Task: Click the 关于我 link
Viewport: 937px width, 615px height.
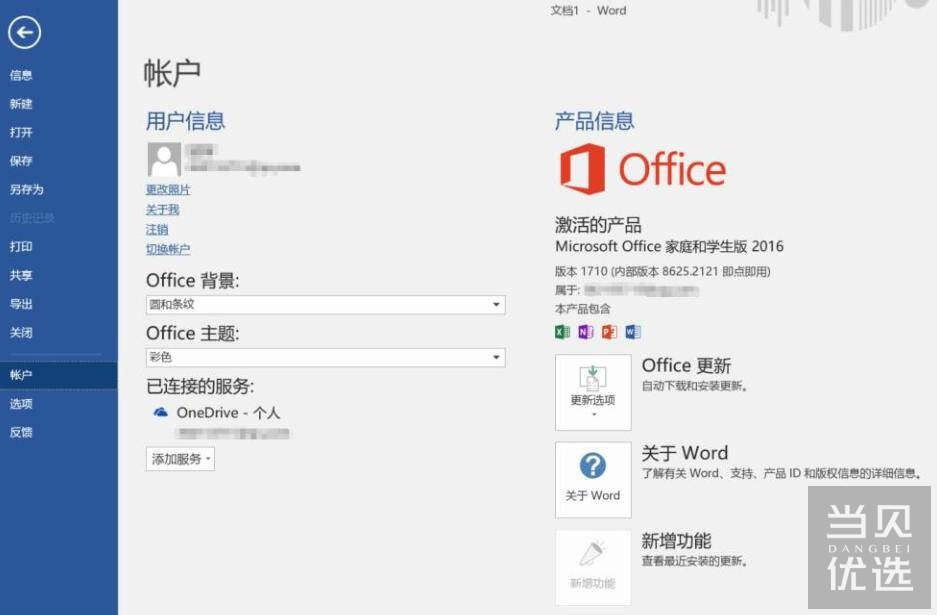Action: [x=163, y=209]
